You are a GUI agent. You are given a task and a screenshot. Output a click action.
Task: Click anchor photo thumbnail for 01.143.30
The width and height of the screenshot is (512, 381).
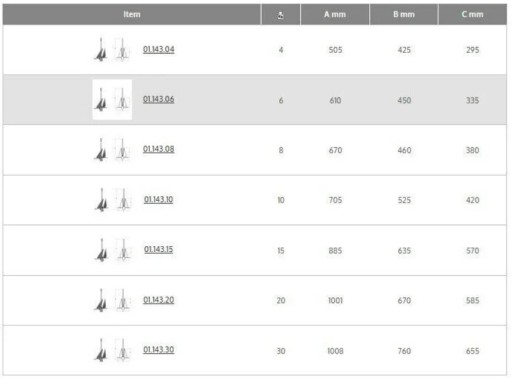(101, 350)
